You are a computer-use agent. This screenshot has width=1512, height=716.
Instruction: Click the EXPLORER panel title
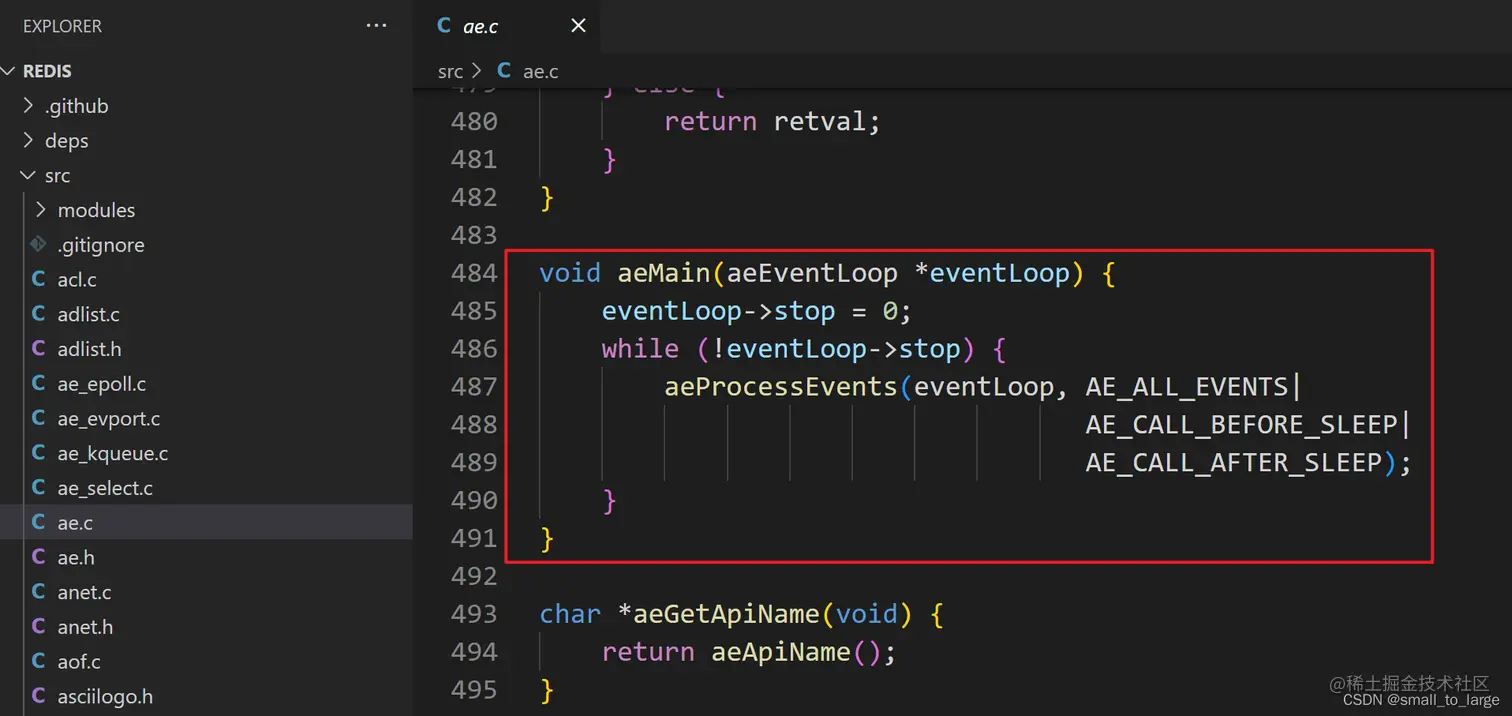[62, 26]
